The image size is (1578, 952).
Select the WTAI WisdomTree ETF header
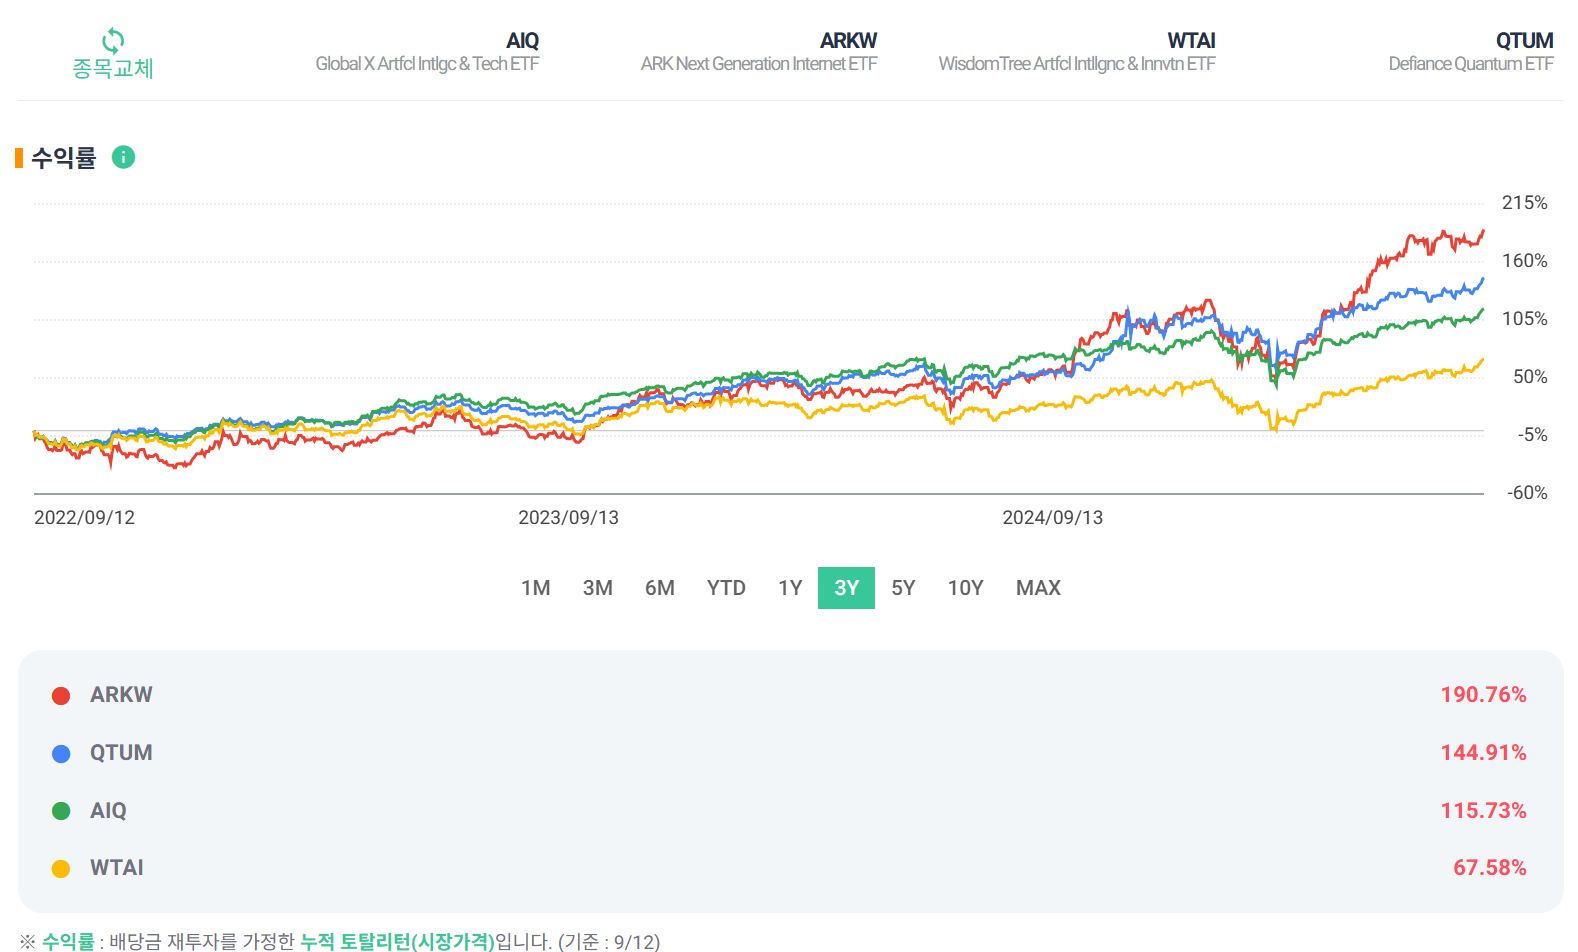1077,52
